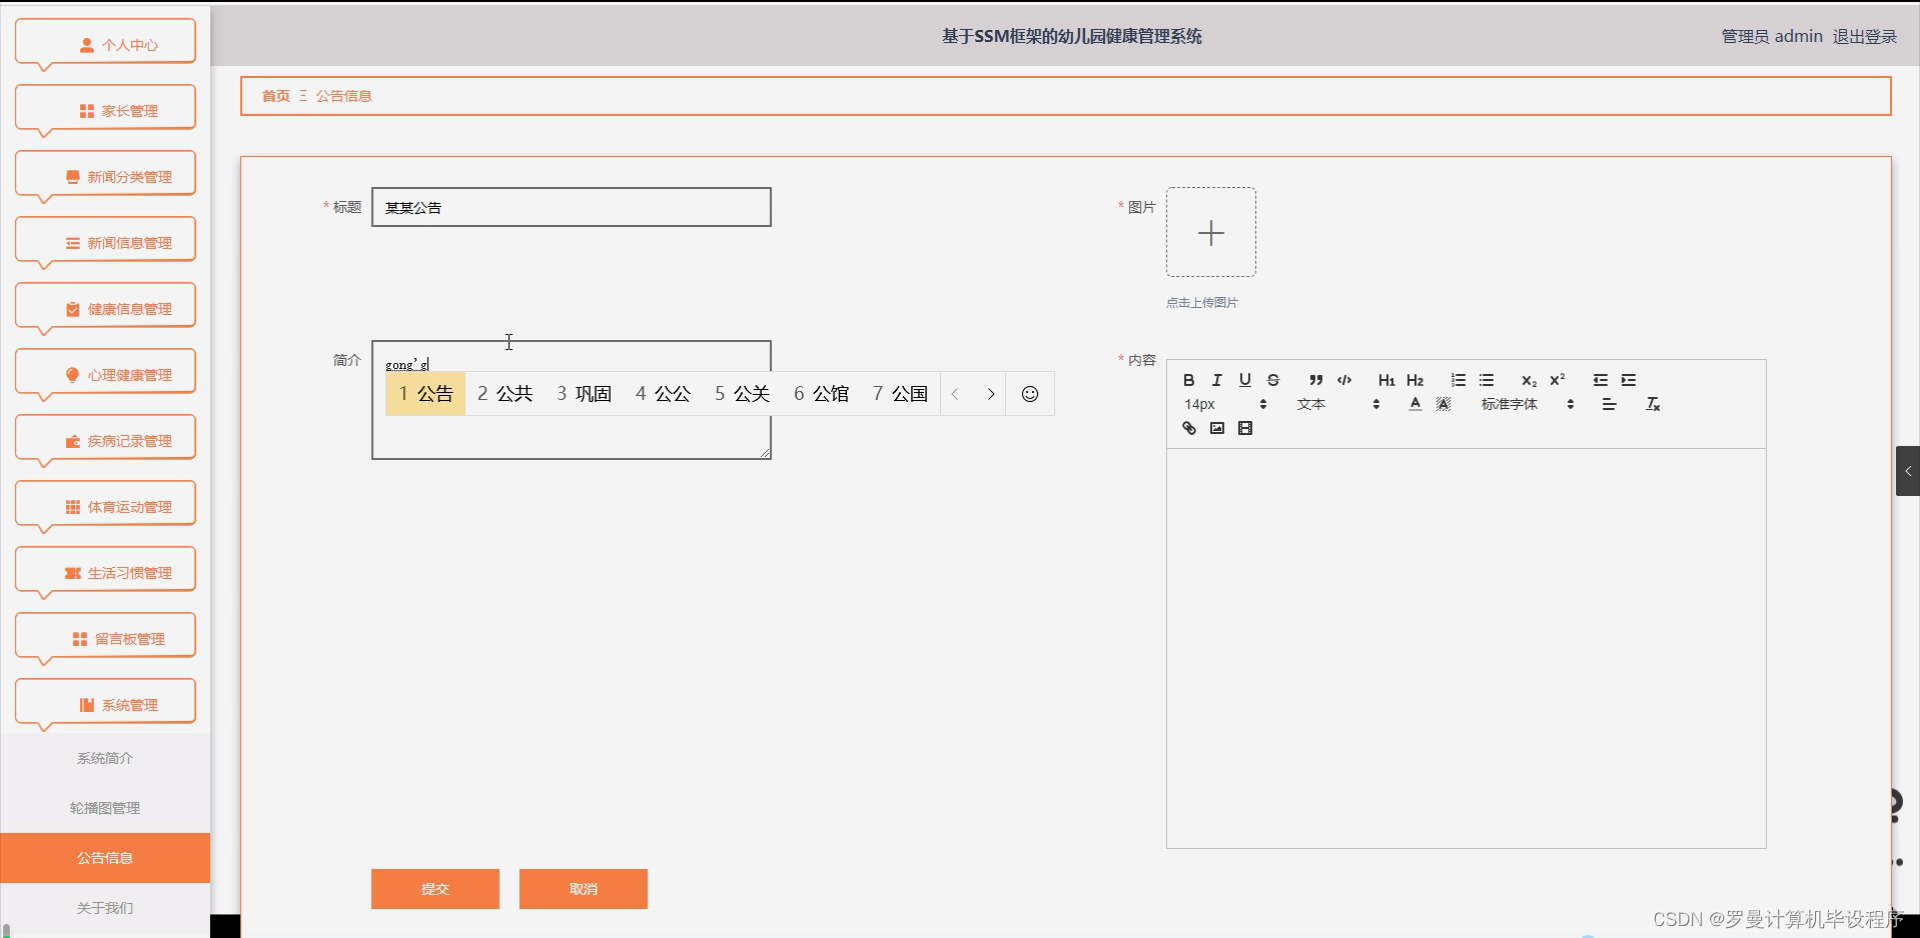Toggle bold formatting in the content editor
The height and width of the screenshot is (938, 1920).
click(x=1188, y=380)
